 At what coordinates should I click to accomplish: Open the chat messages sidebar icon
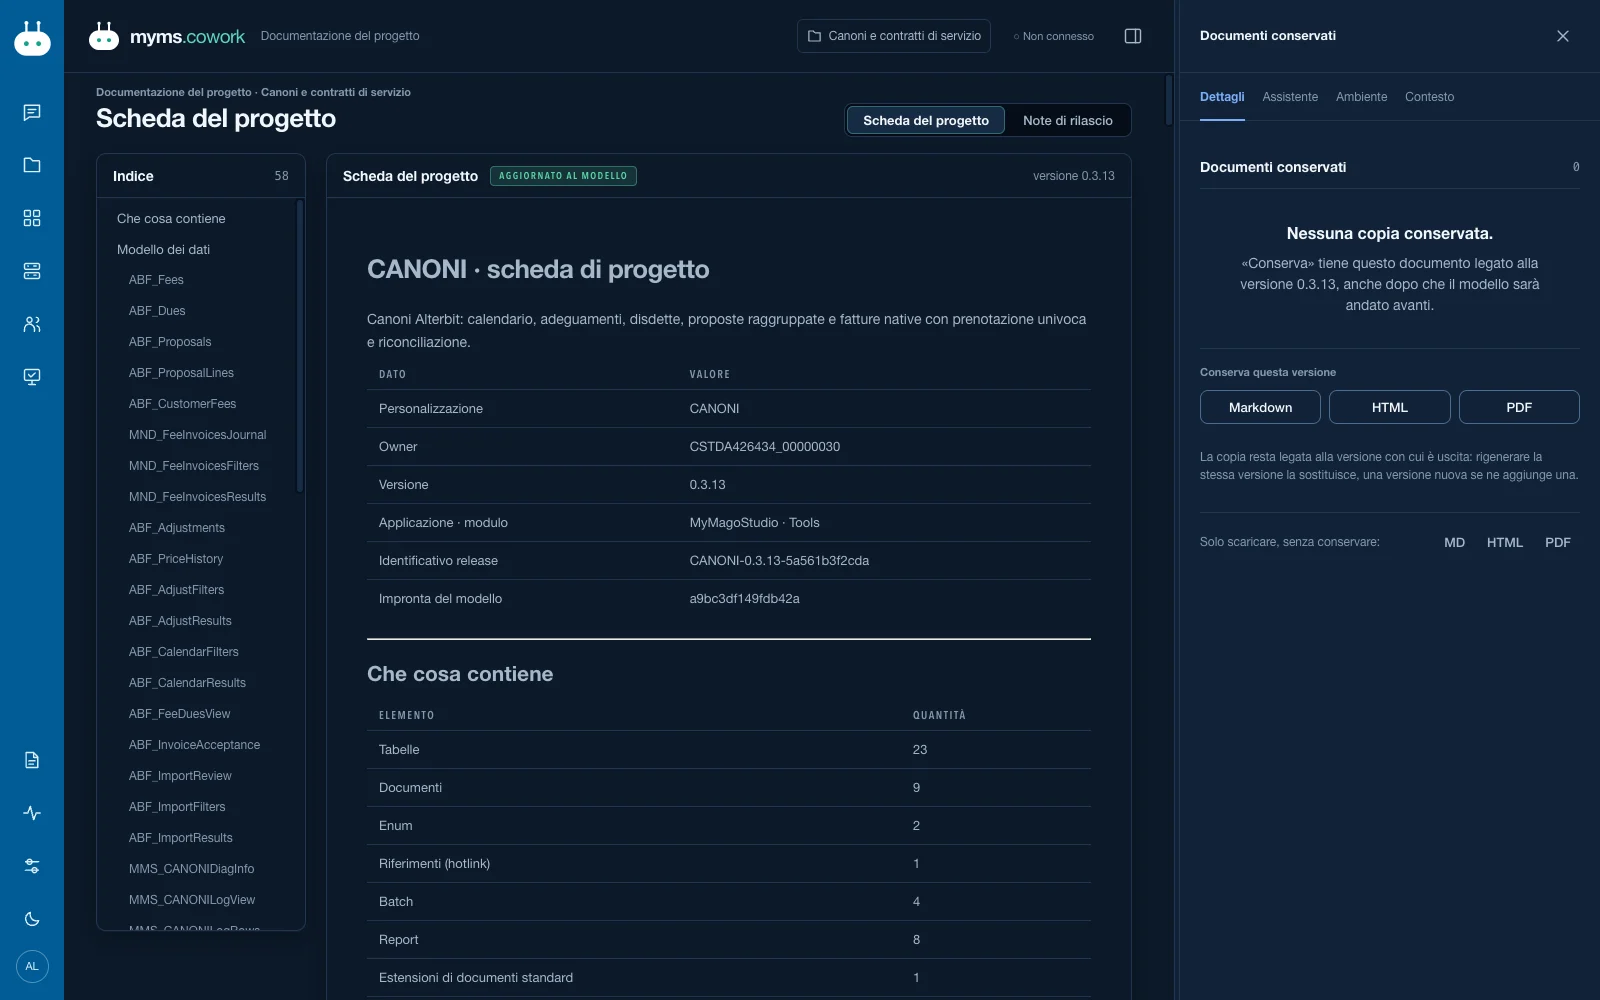point(32,112)
